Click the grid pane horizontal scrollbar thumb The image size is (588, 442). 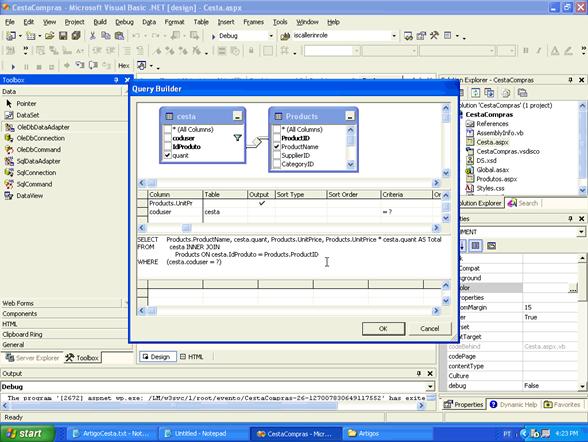[186, 228]
